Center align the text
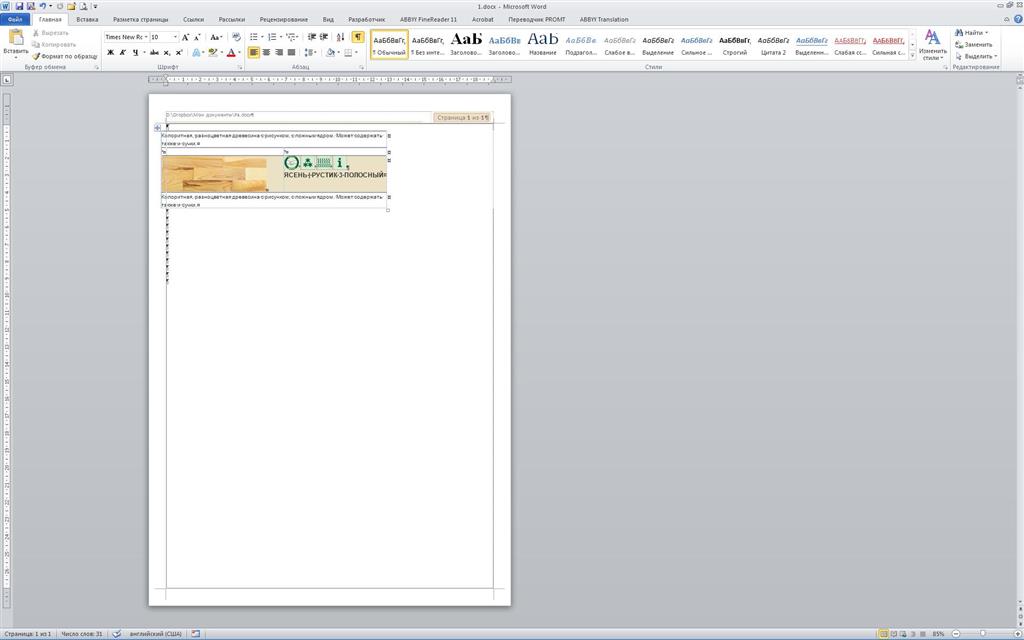The height and width of the screenshot is (640, 1024). pyautogui.click(x=266, y=52)
